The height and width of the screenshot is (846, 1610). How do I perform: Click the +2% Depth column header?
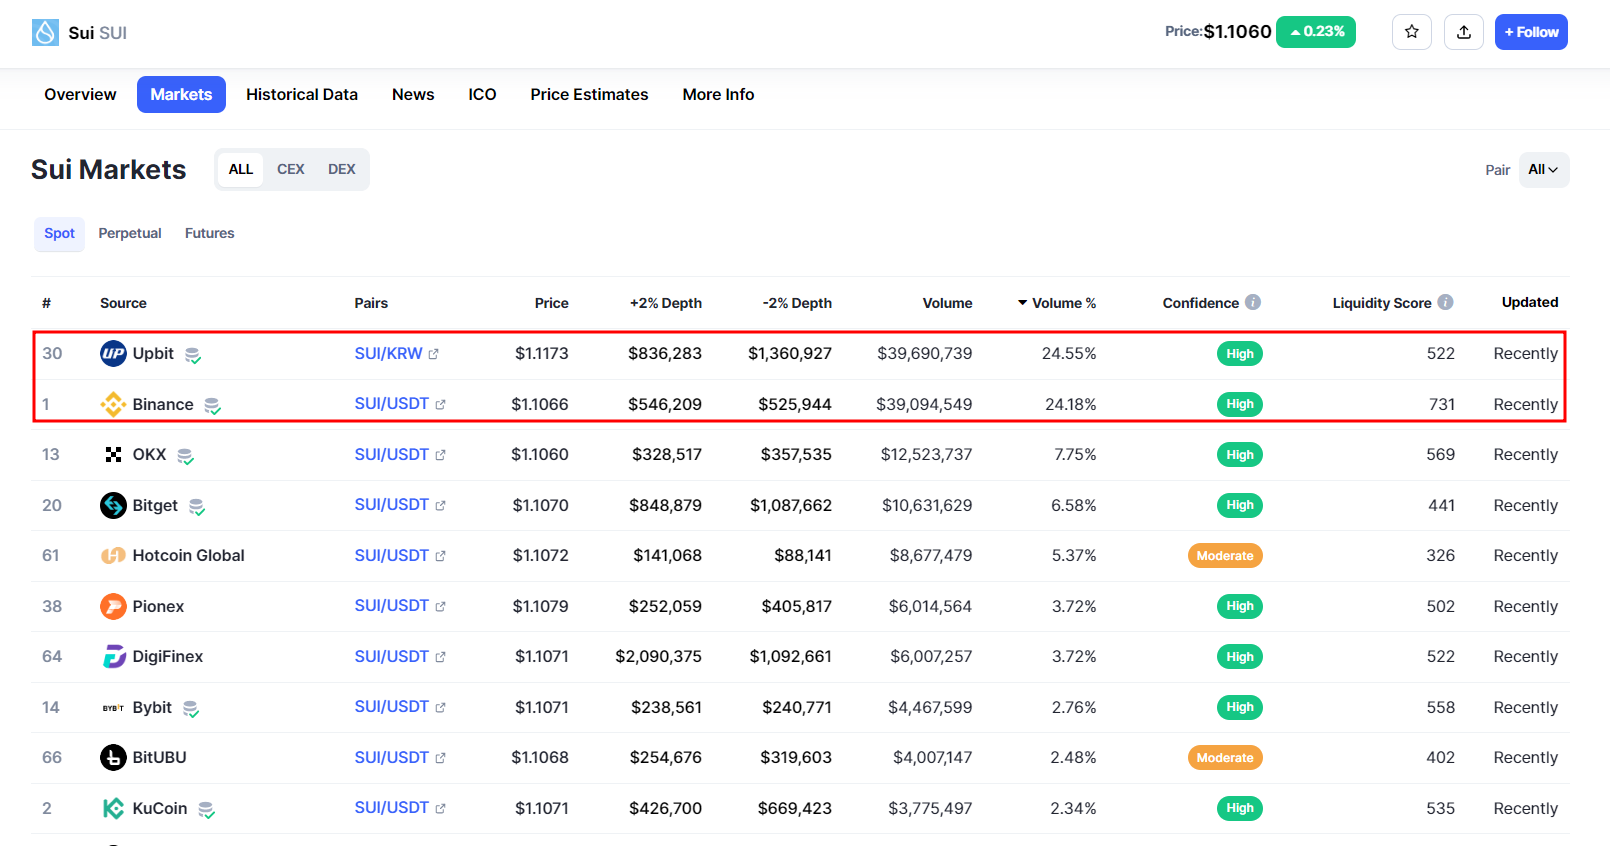click(x=666, y=303)
